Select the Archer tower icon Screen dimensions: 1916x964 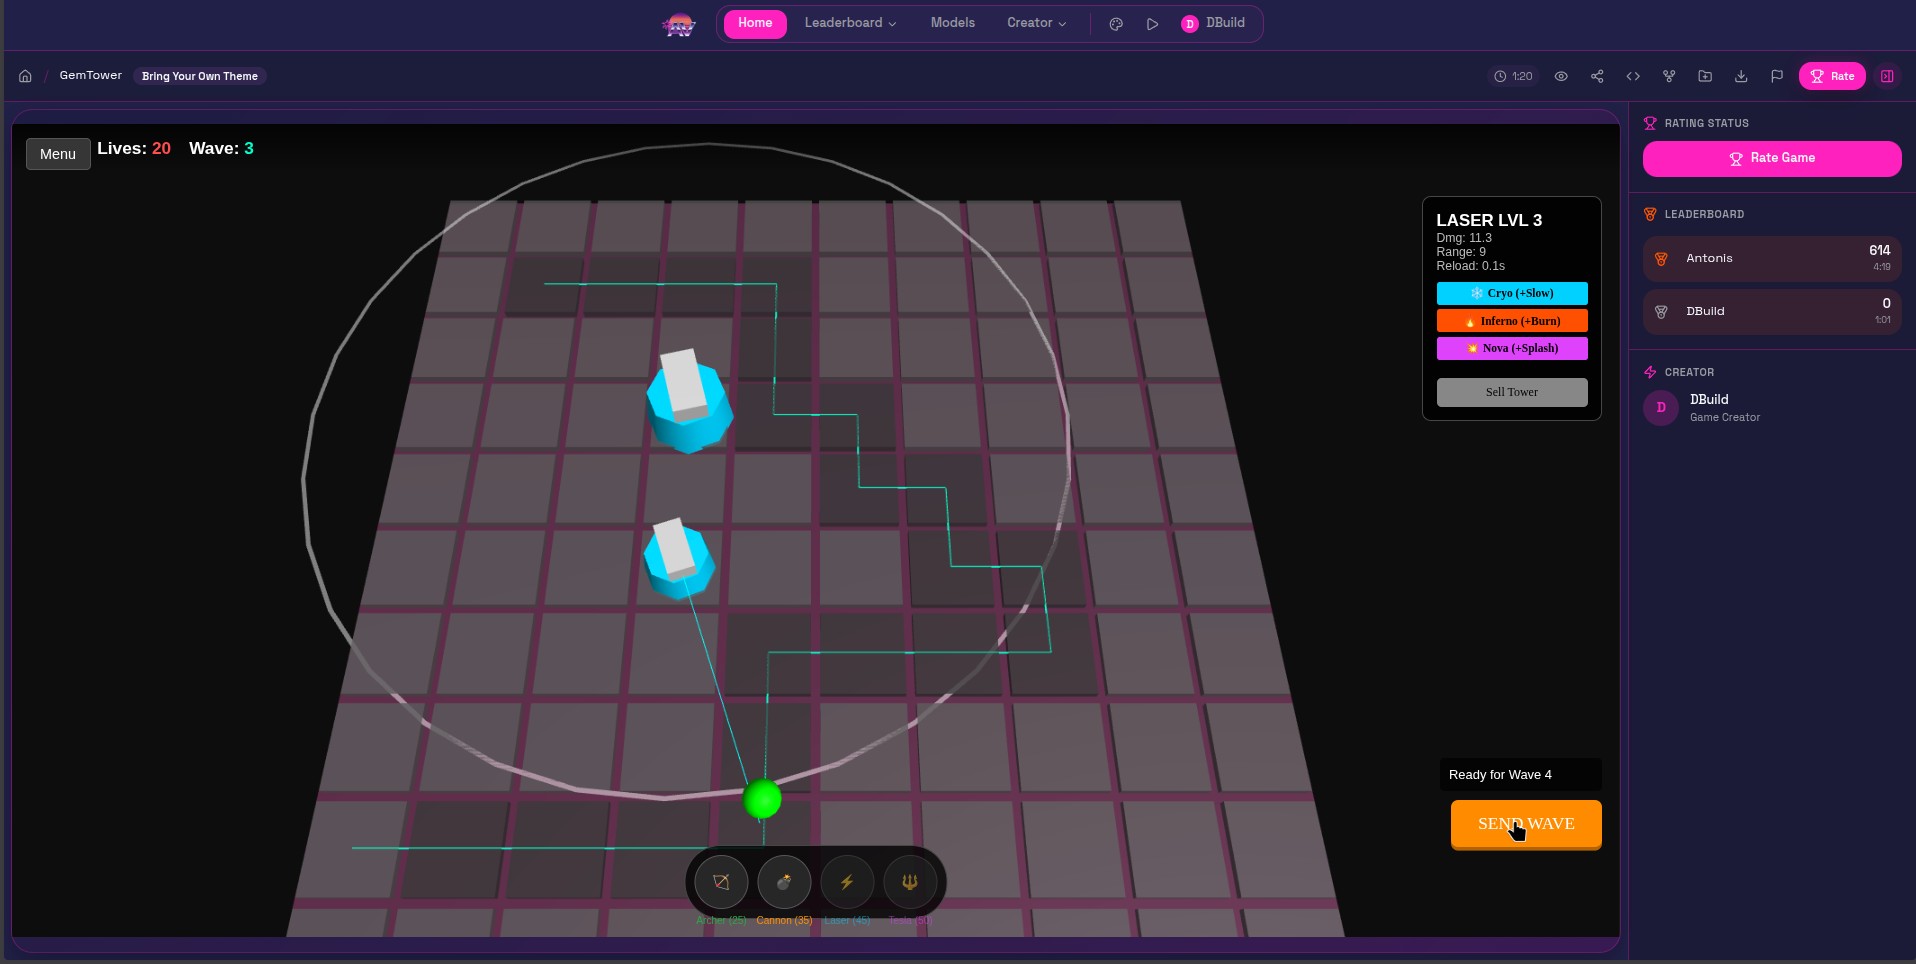721,882
